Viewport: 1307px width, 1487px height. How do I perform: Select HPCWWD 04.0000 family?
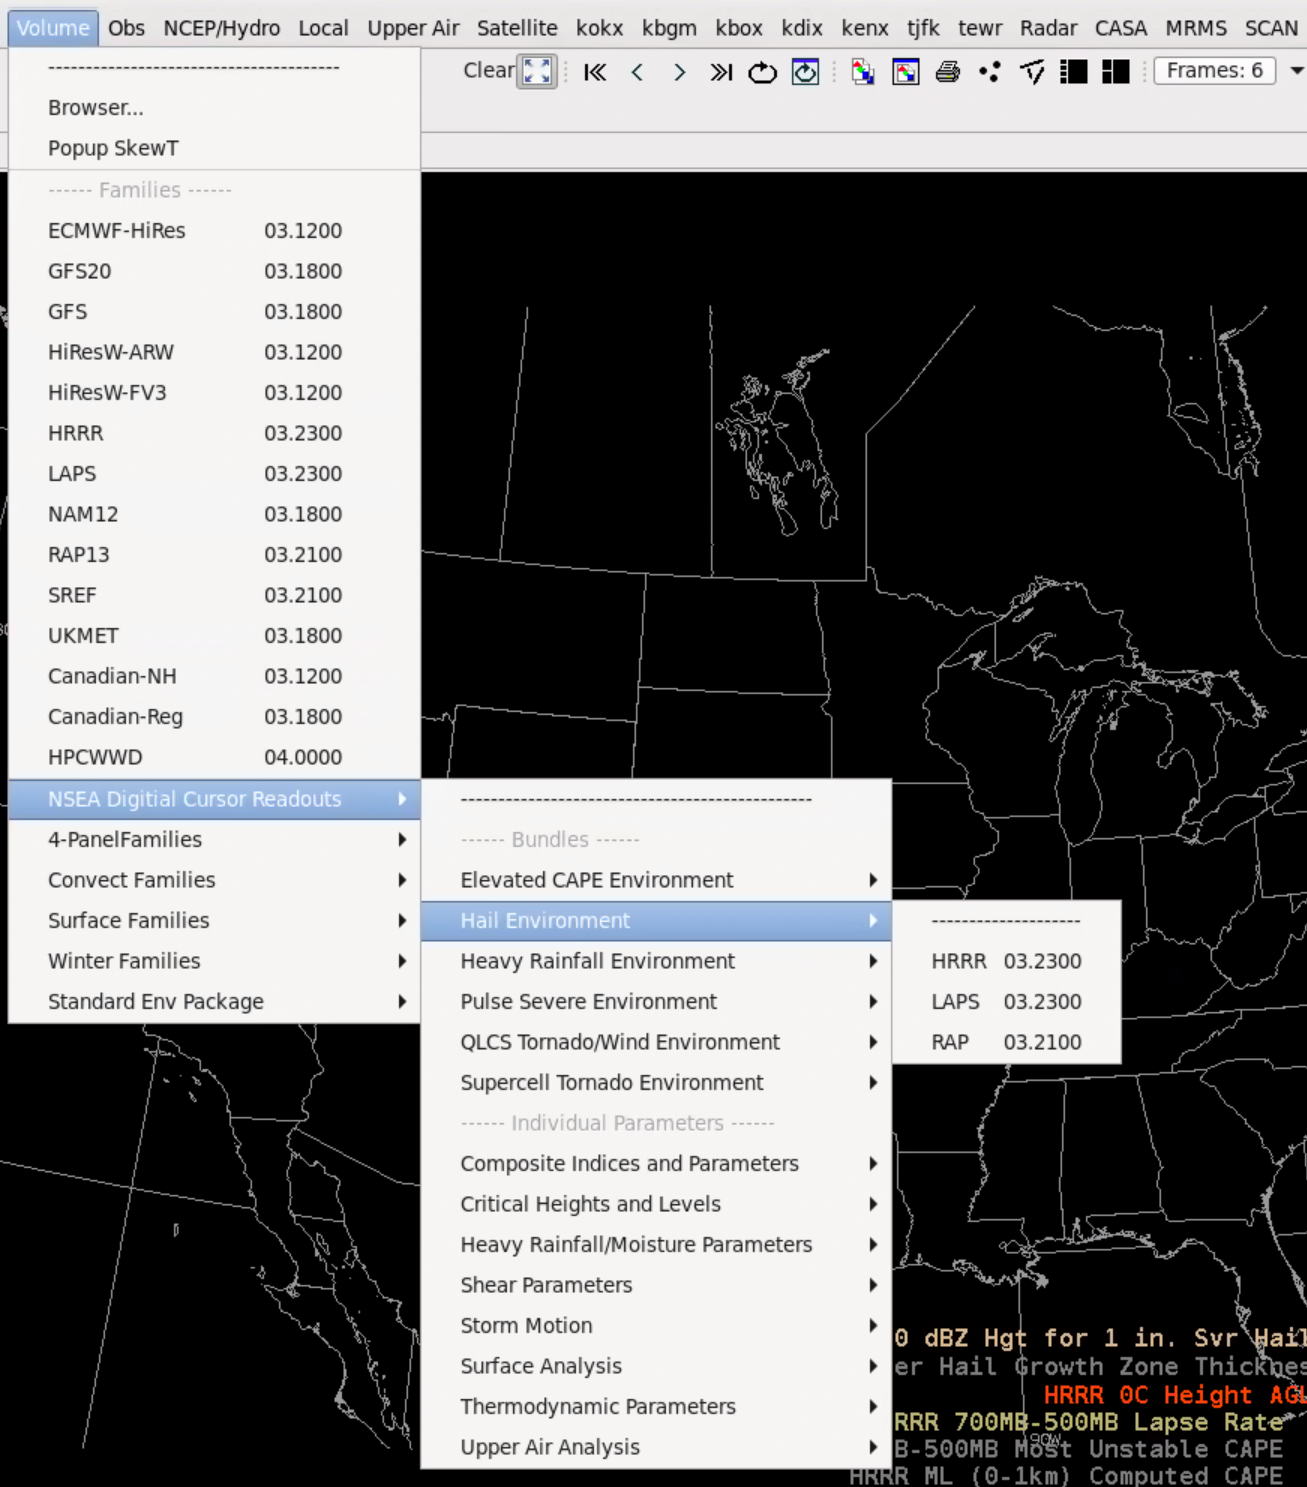214,757
